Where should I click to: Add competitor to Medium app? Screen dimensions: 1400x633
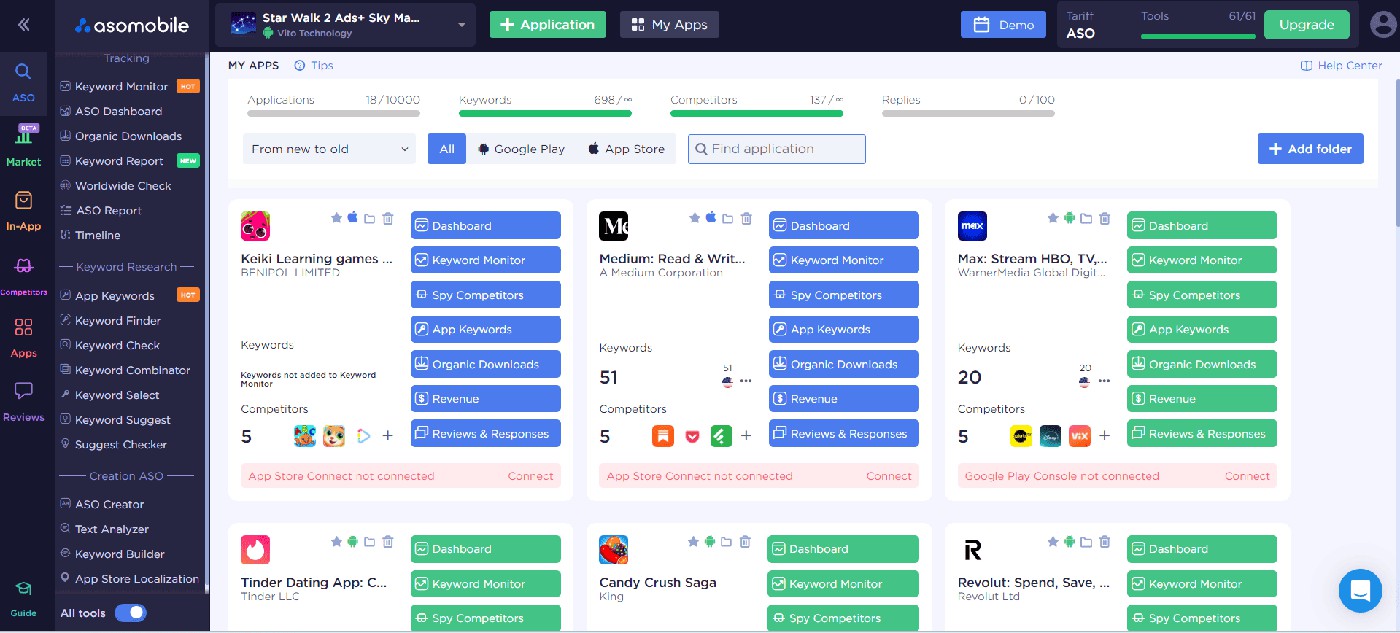coord(746,436)
